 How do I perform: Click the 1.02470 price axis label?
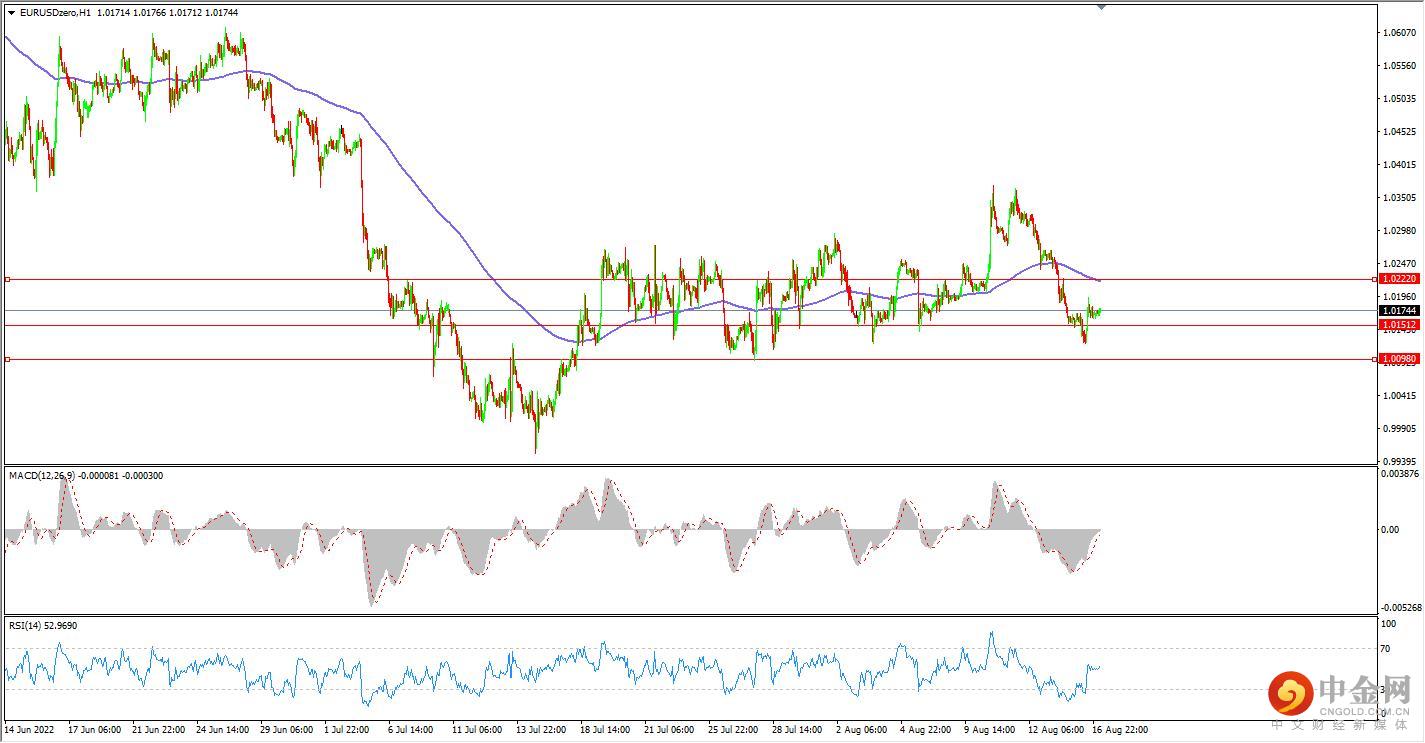(1398, 264)
